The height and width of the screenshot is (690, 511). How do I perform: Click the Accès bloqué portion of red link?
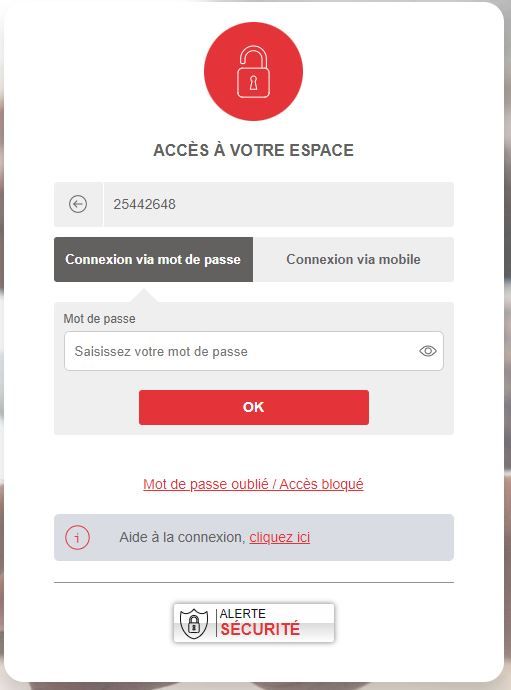321,484
